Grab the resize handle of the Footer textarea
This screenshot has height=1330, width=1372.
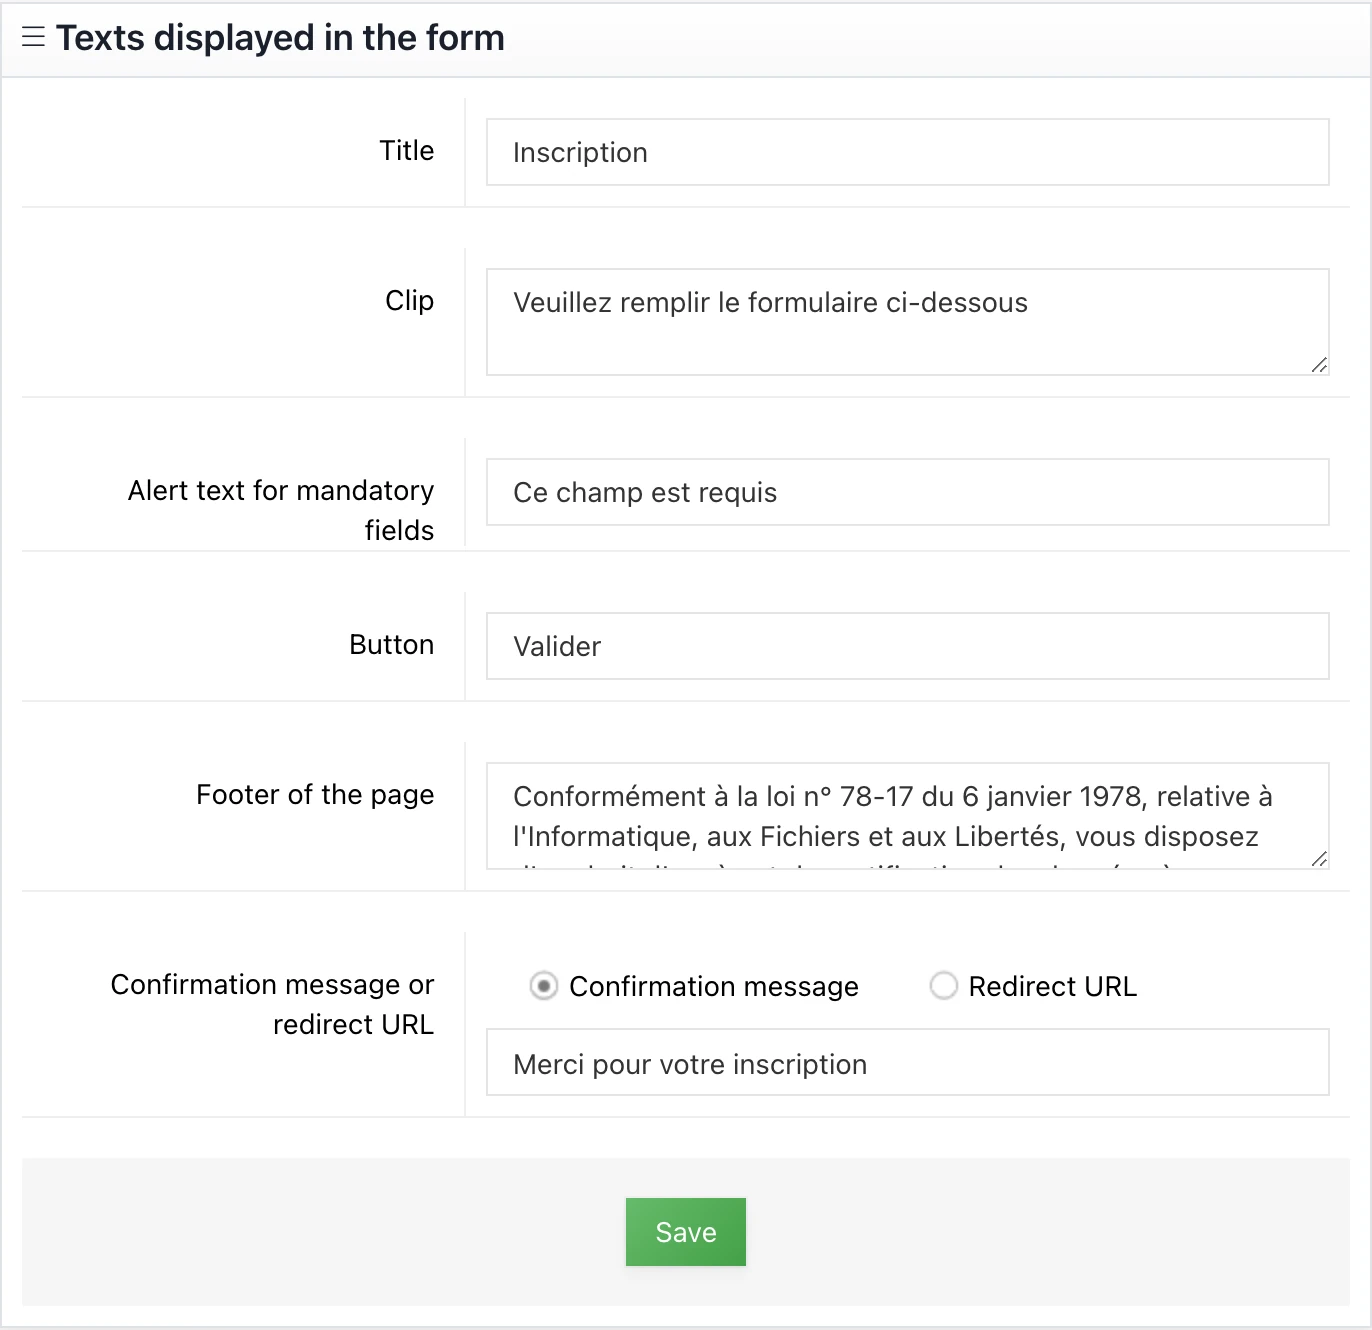pos(1319,859)
